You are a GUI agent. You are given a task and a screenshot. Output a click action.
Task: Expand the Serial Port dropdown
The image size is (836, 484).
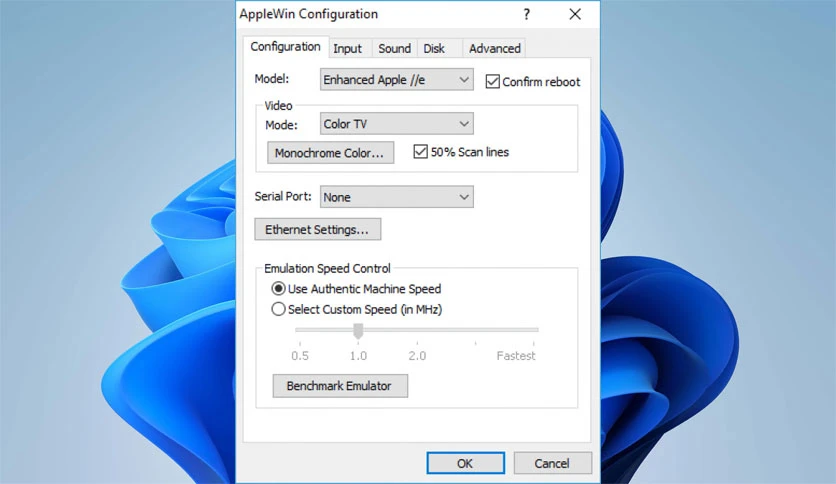click(396, 197)
